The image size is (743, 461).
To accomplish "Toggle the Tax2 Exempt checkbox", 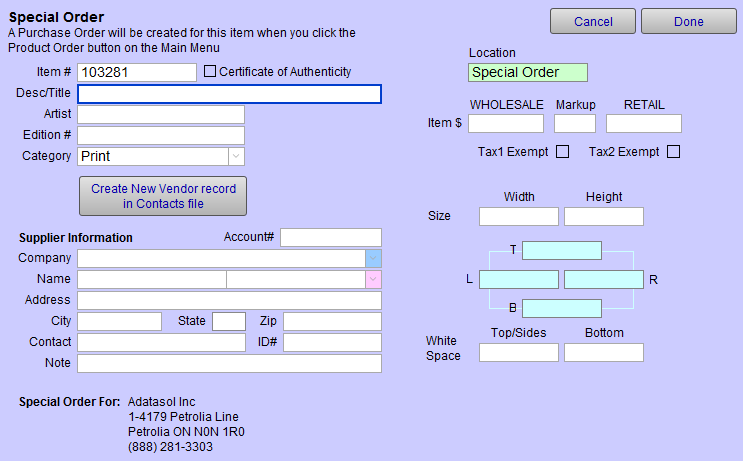I will 673,152.
